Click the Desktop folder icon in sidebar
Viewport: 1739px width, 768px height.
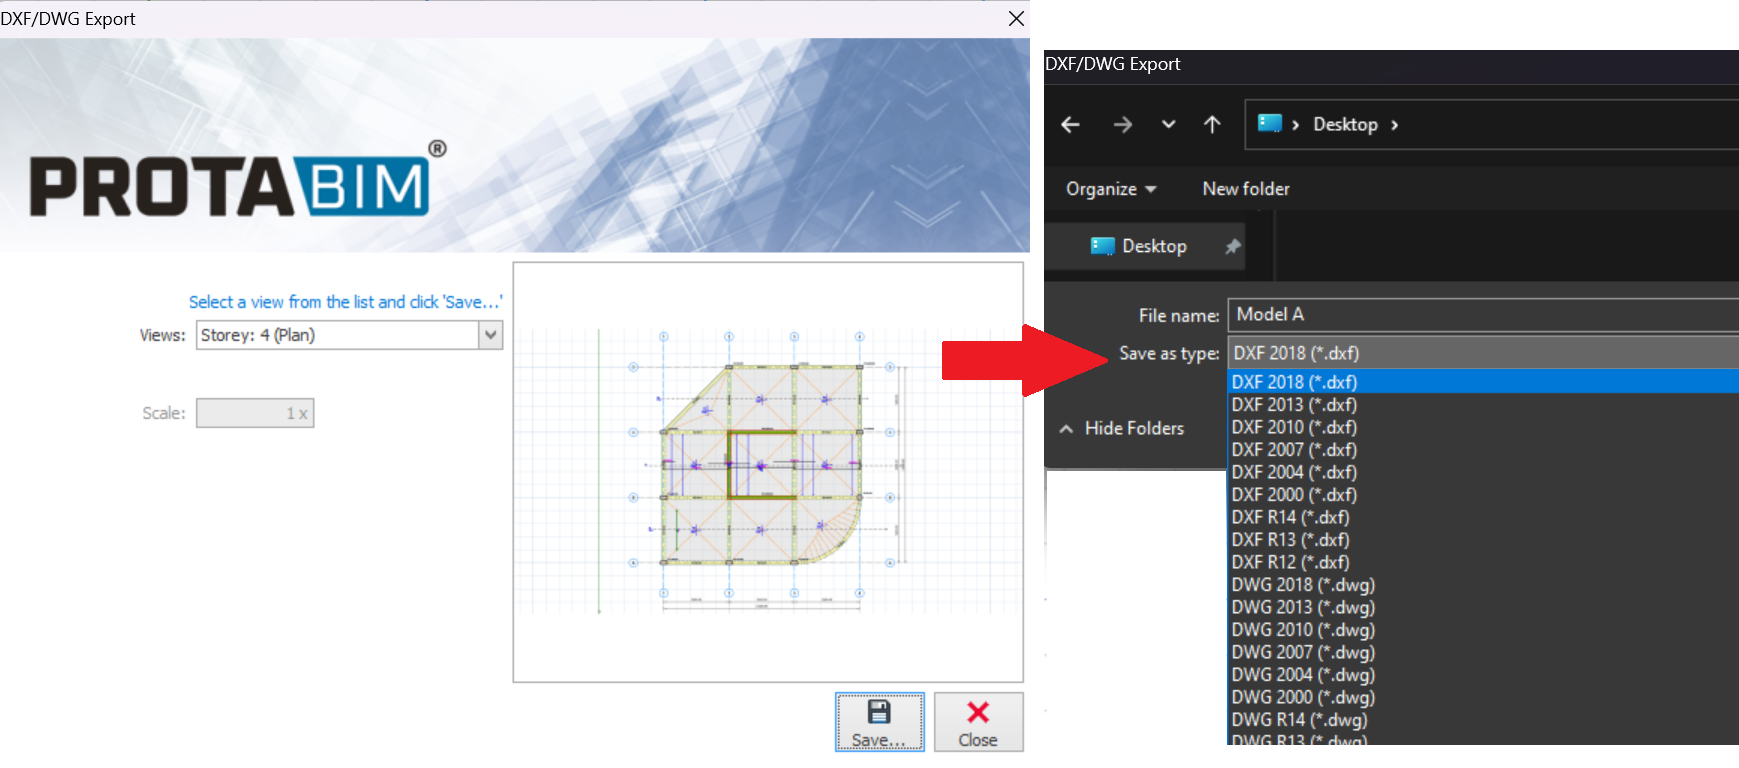pos(1102,246)
